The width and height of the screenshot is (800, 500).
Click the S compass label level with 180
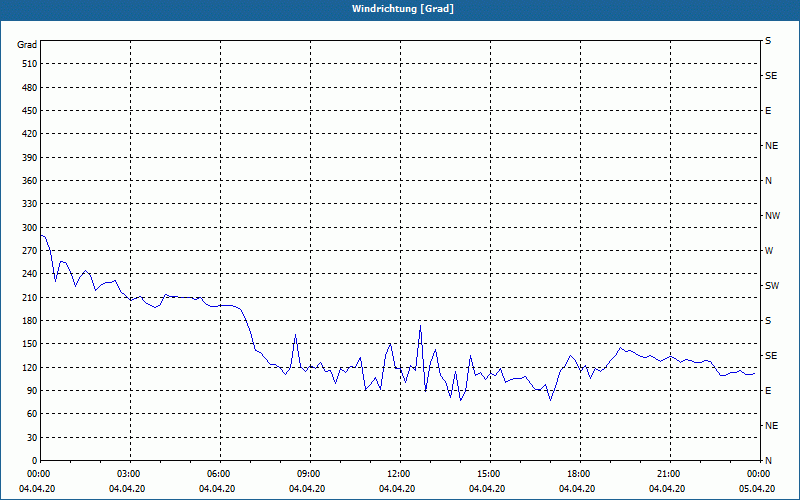[x=768, y=321]
